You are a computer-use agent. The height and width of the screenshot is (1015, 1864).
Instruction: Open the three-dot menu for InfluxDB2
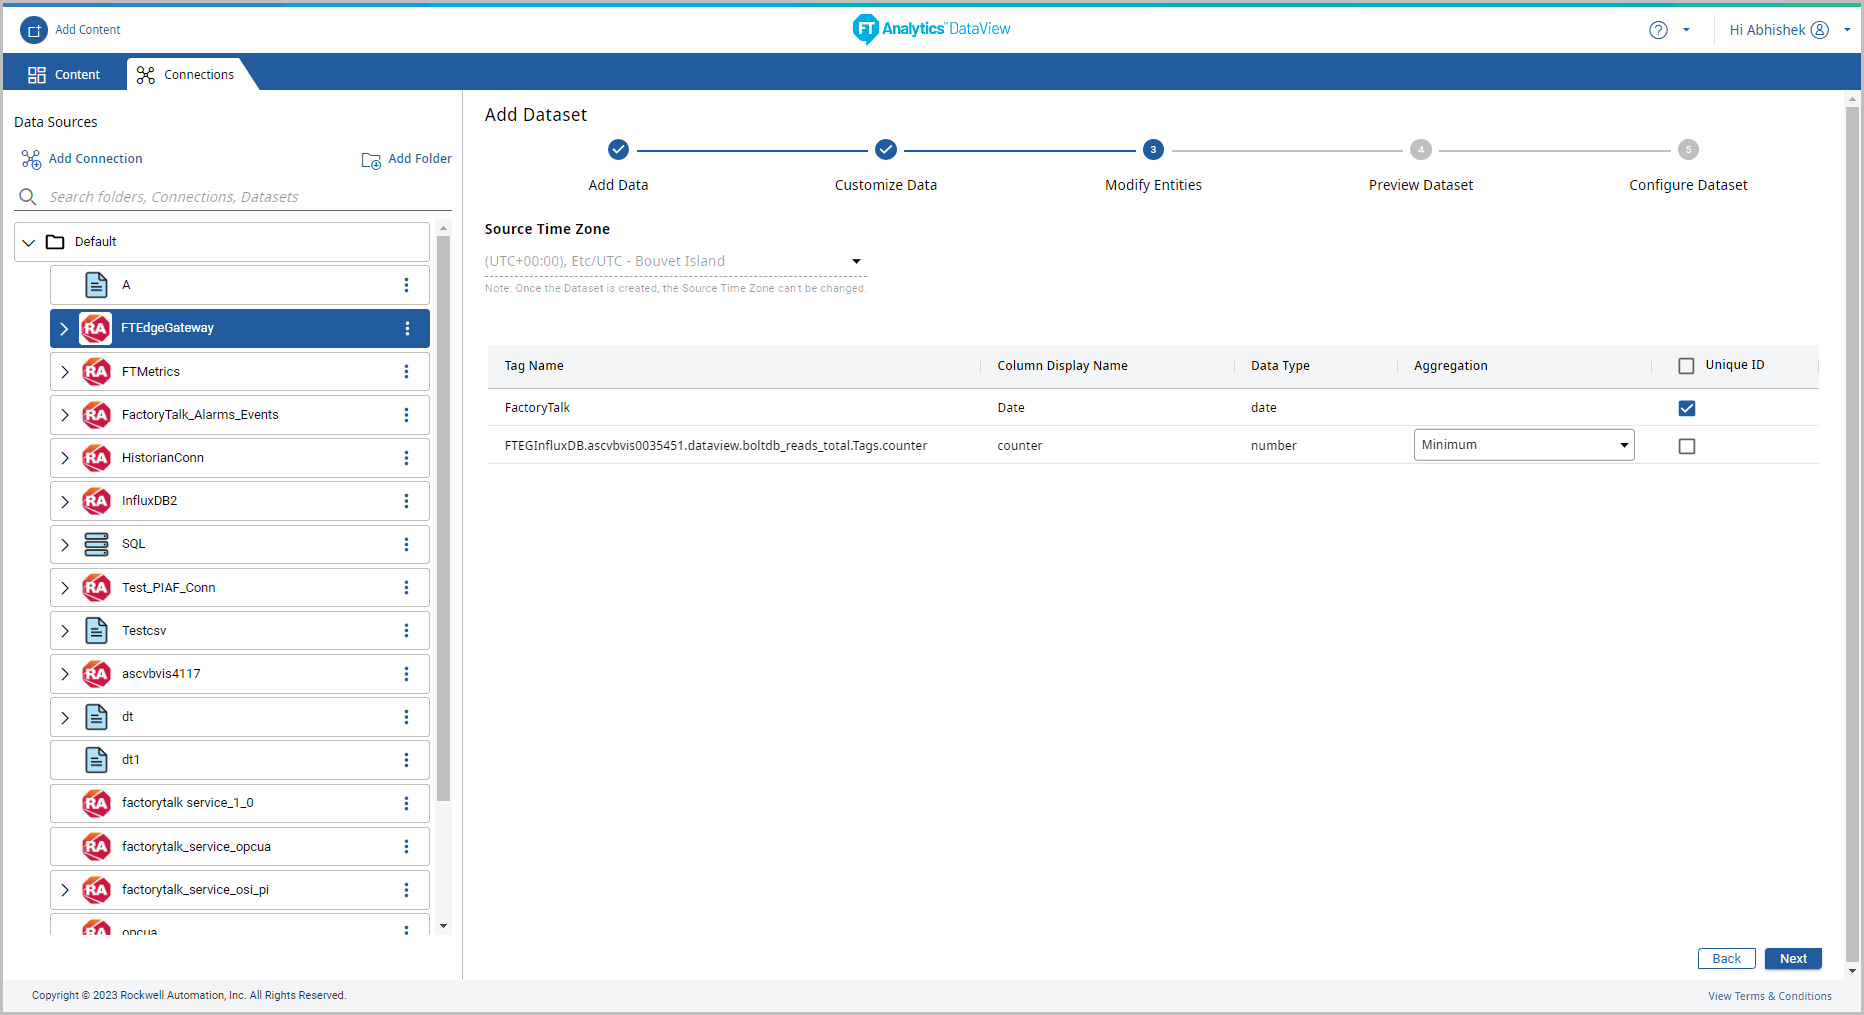click(x=406, y=501)
